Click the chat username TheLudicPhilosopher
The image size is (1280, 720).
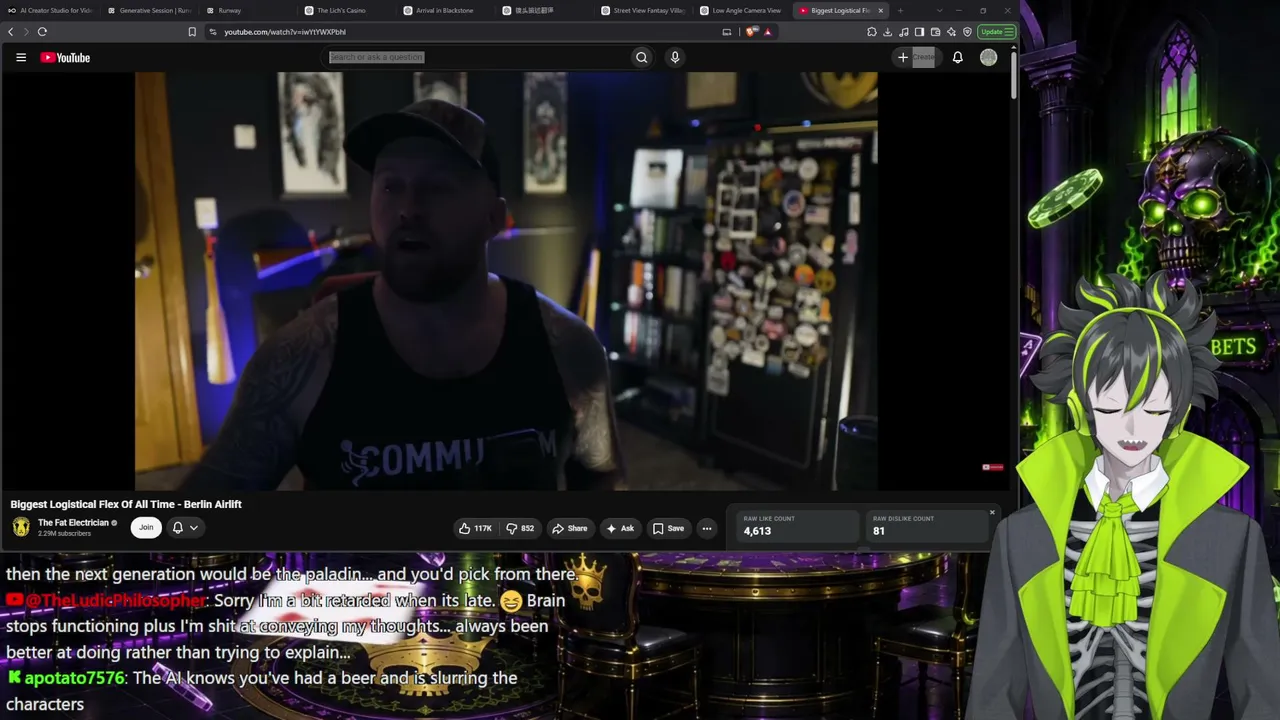tap(115, 600)
